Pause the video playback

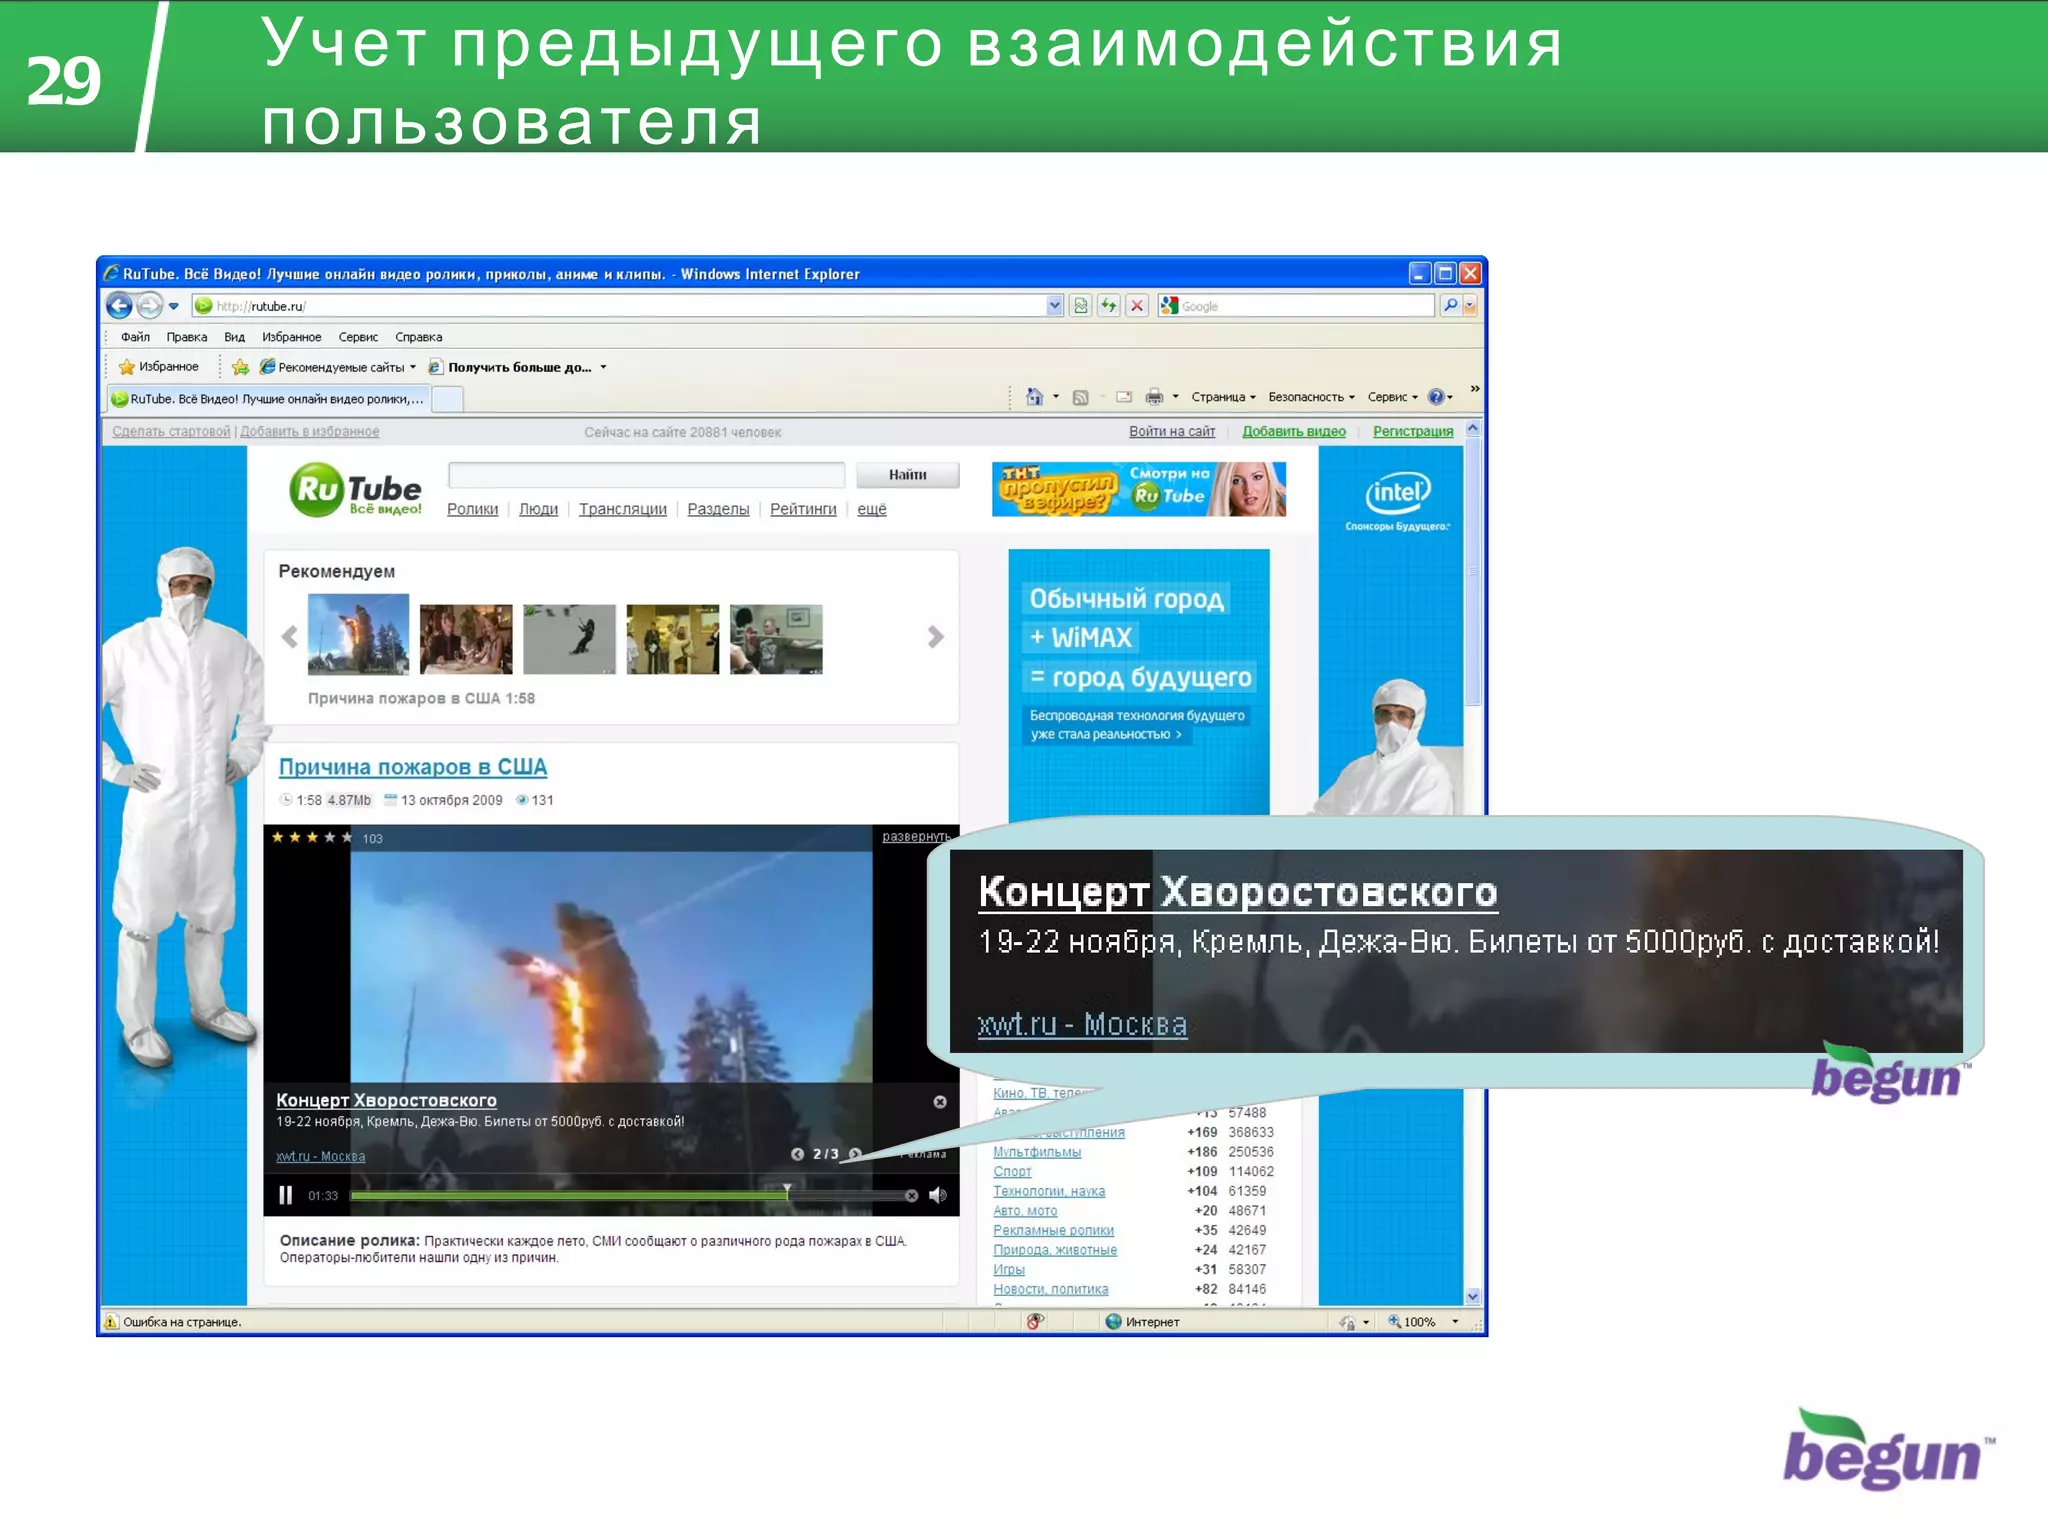point(286,1195)
